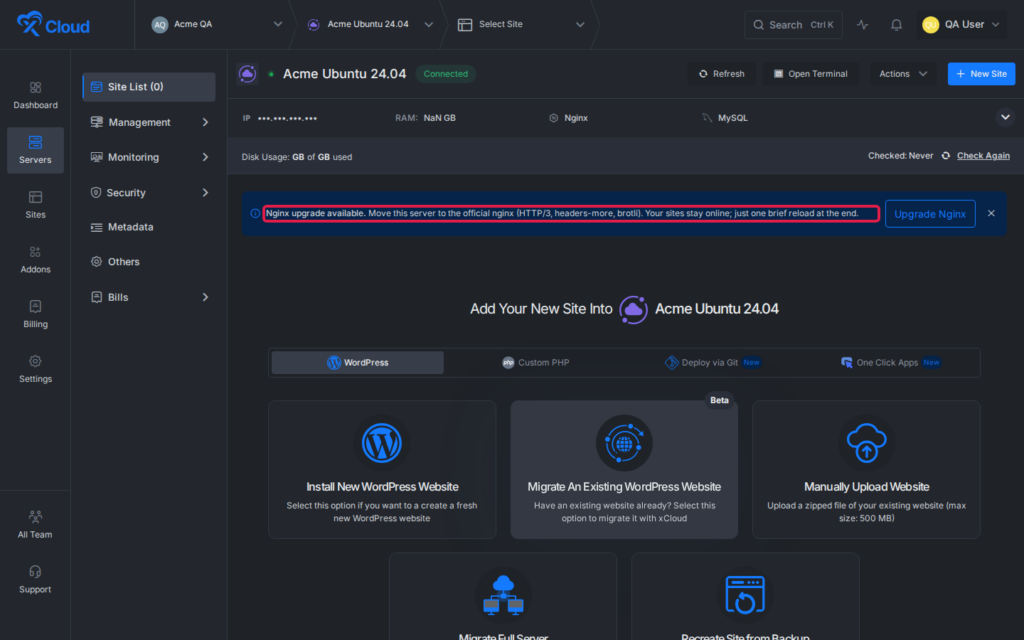1024x640 pixels.
Task: Click the activity pulse icon in header
Action: click(x=863, y=25)
